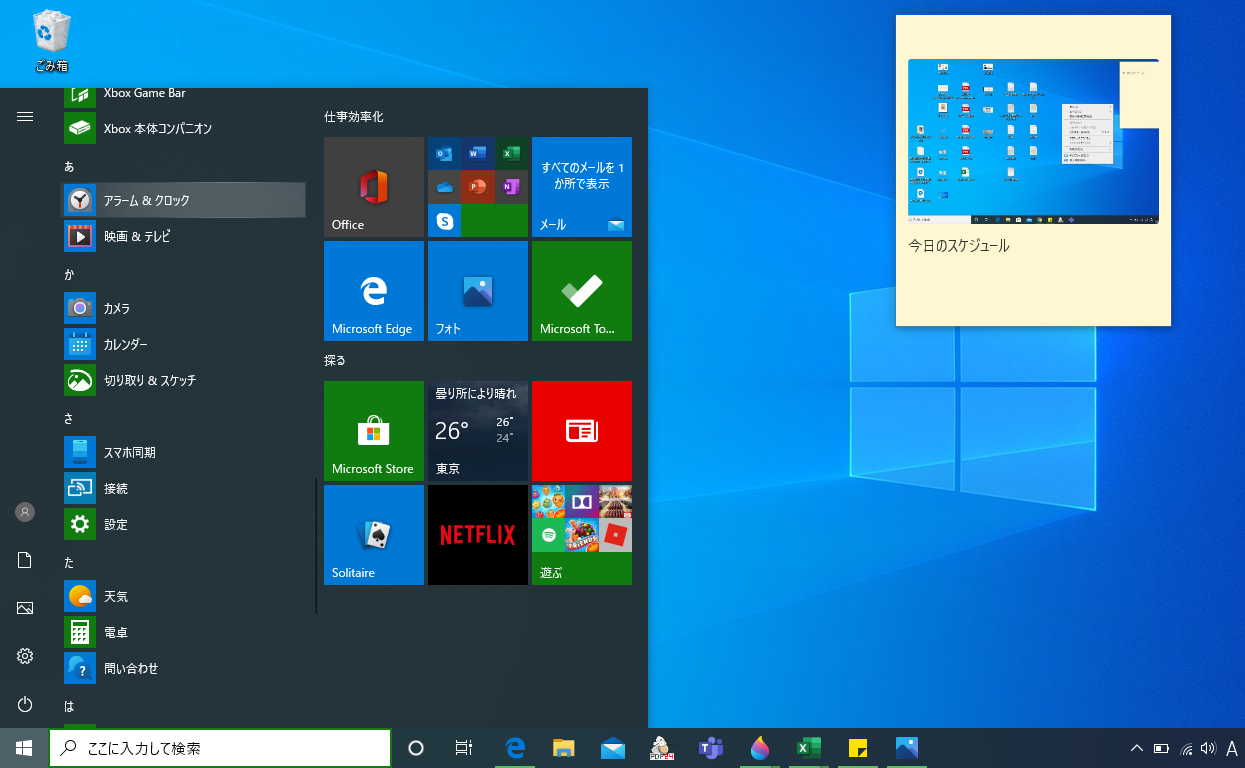Viewport: 1245px width, 768px height.
Task: Start the カメラ app
Action: (x=184, y=308)
